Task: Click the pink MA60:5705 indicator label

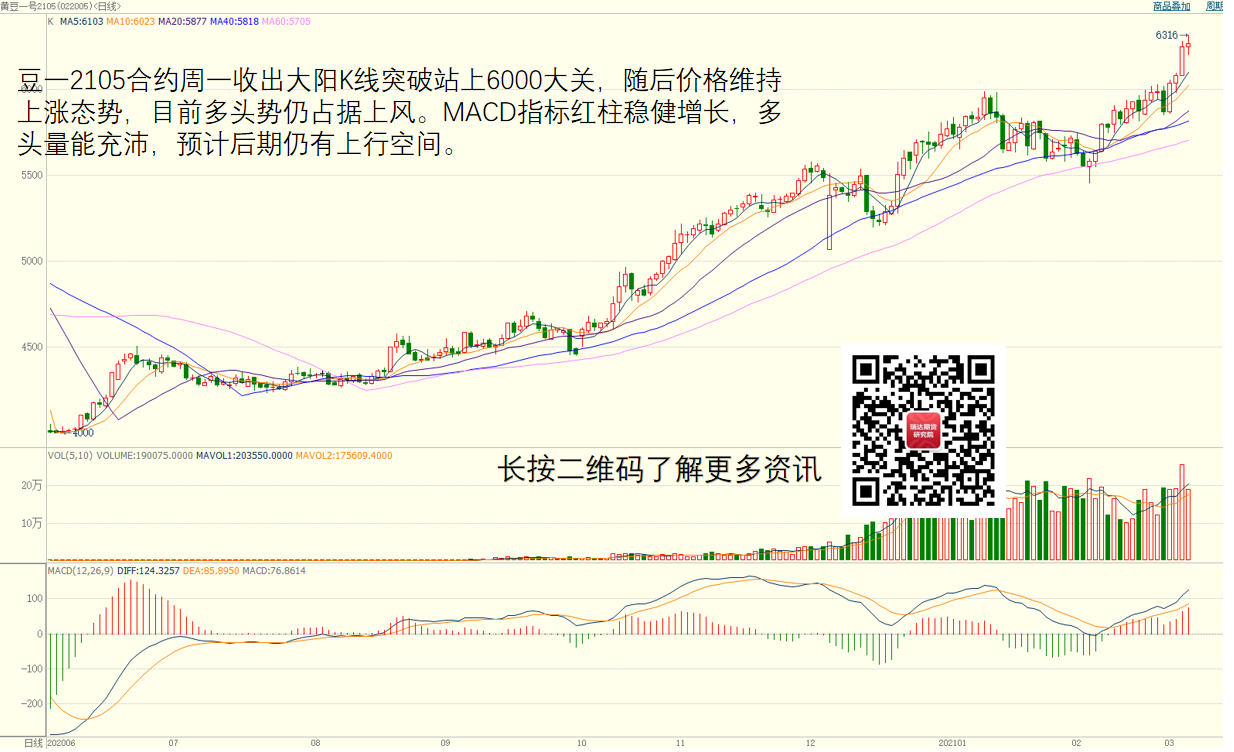Action: [x=285, y=20]
